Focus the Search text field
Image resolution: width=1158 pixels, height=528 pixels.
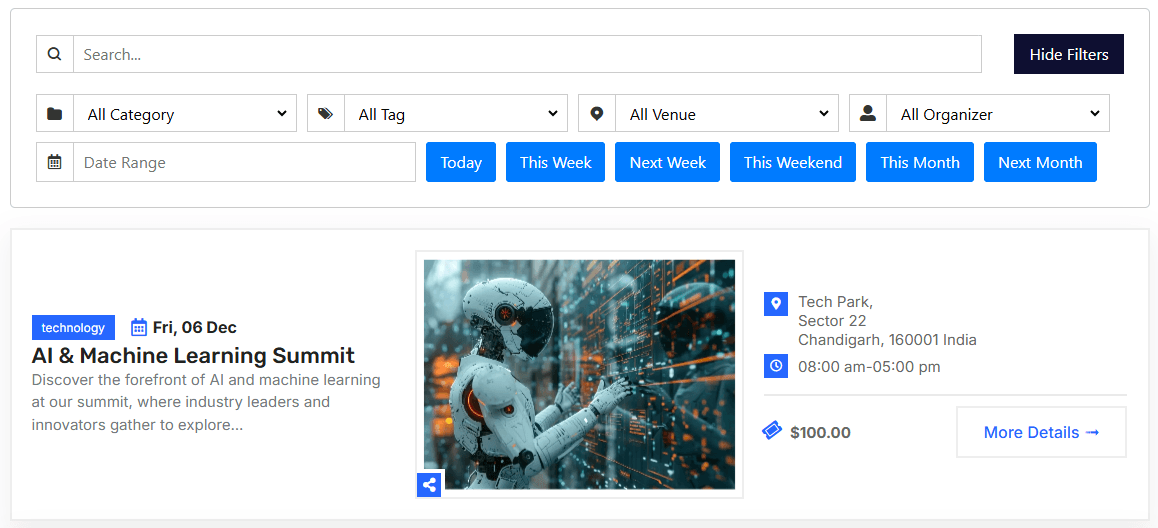coord(527,54)
